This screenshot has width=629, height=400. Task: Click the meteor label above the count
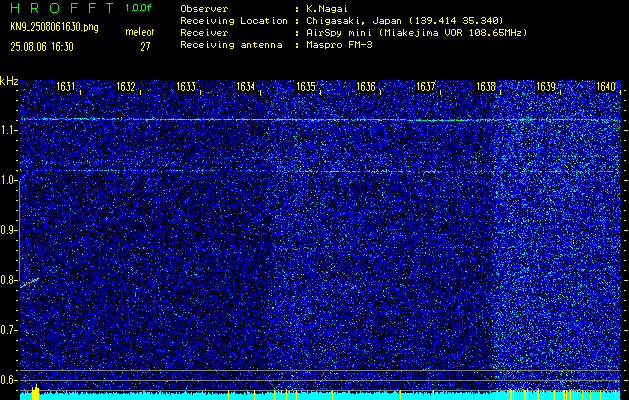(x=140, y=32)
